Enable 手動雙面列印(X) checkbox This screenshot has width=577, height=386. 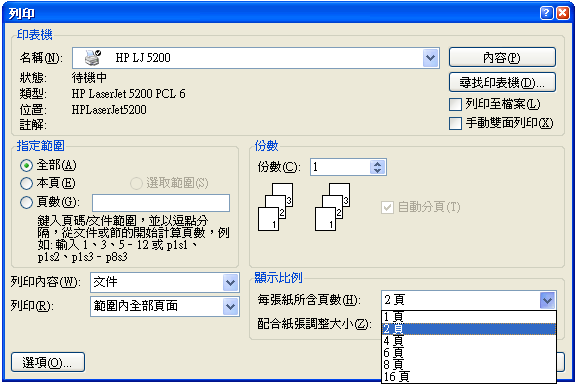455,123
